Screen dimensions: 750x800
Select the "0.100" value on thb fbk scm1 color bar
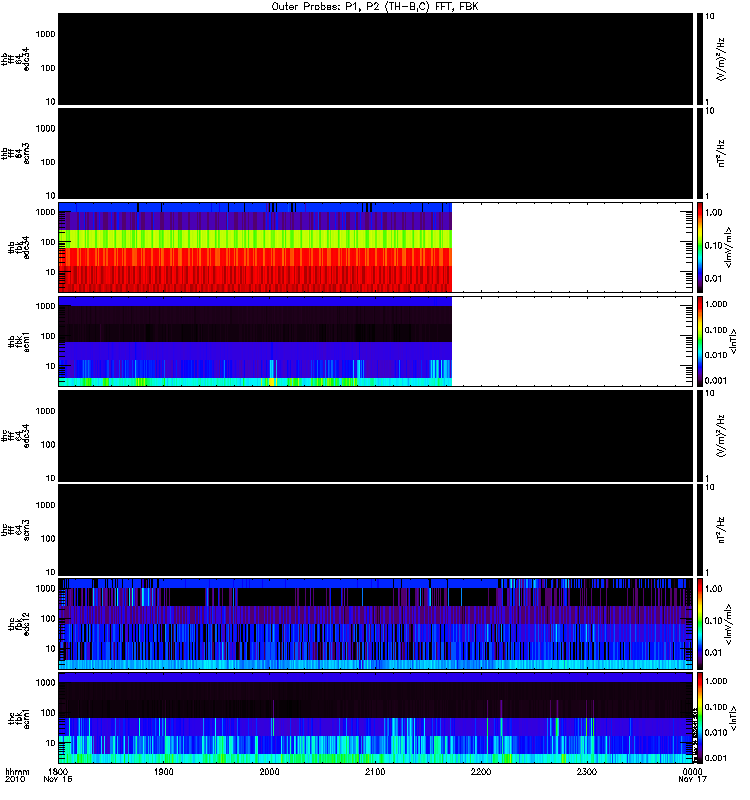pyautogui.click(x=716, y=330)
